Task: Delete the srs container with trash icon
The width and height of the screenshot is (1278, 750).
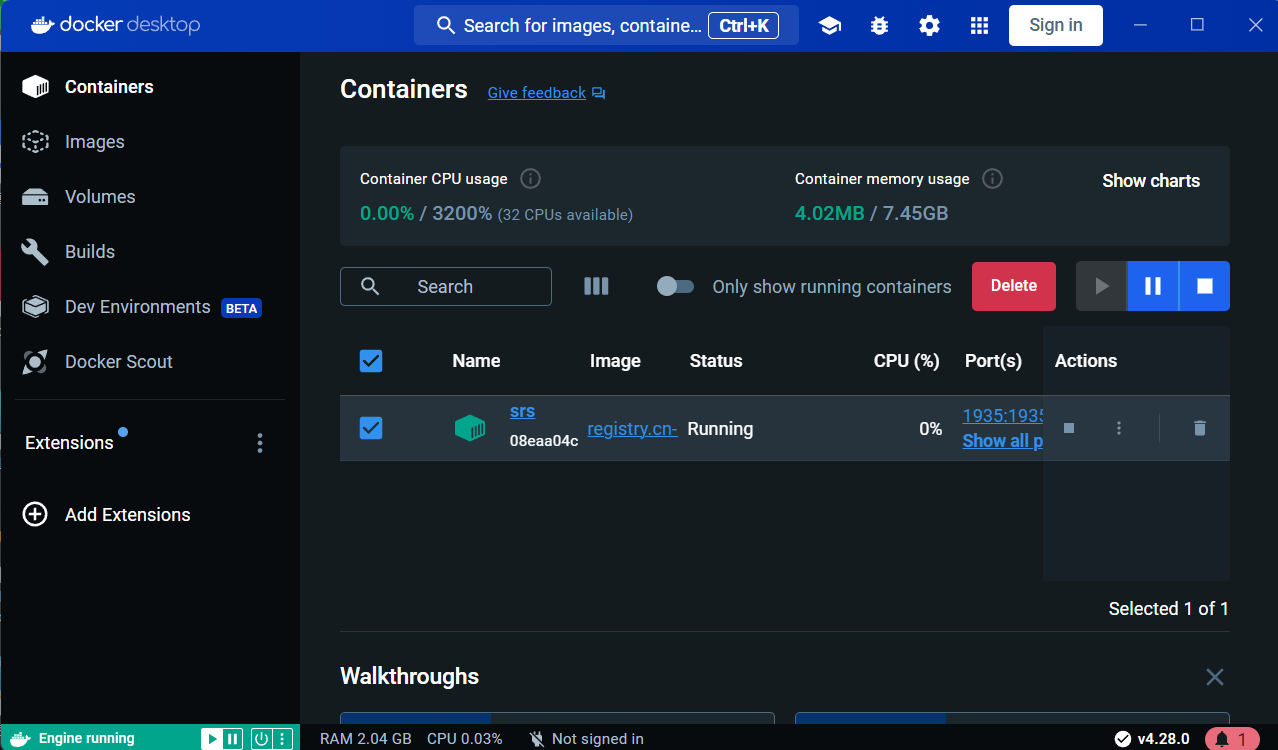Action: (1200, 428)
